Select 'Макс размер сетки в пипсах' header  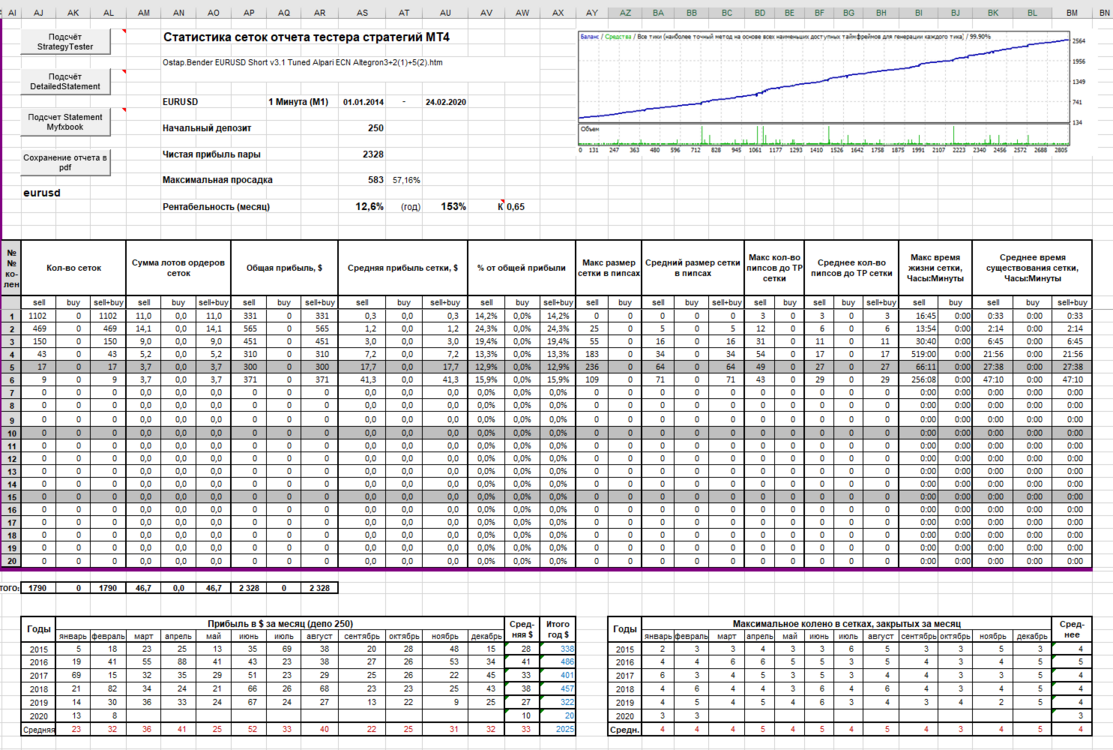pyautogui.click(x=608, y=268)
